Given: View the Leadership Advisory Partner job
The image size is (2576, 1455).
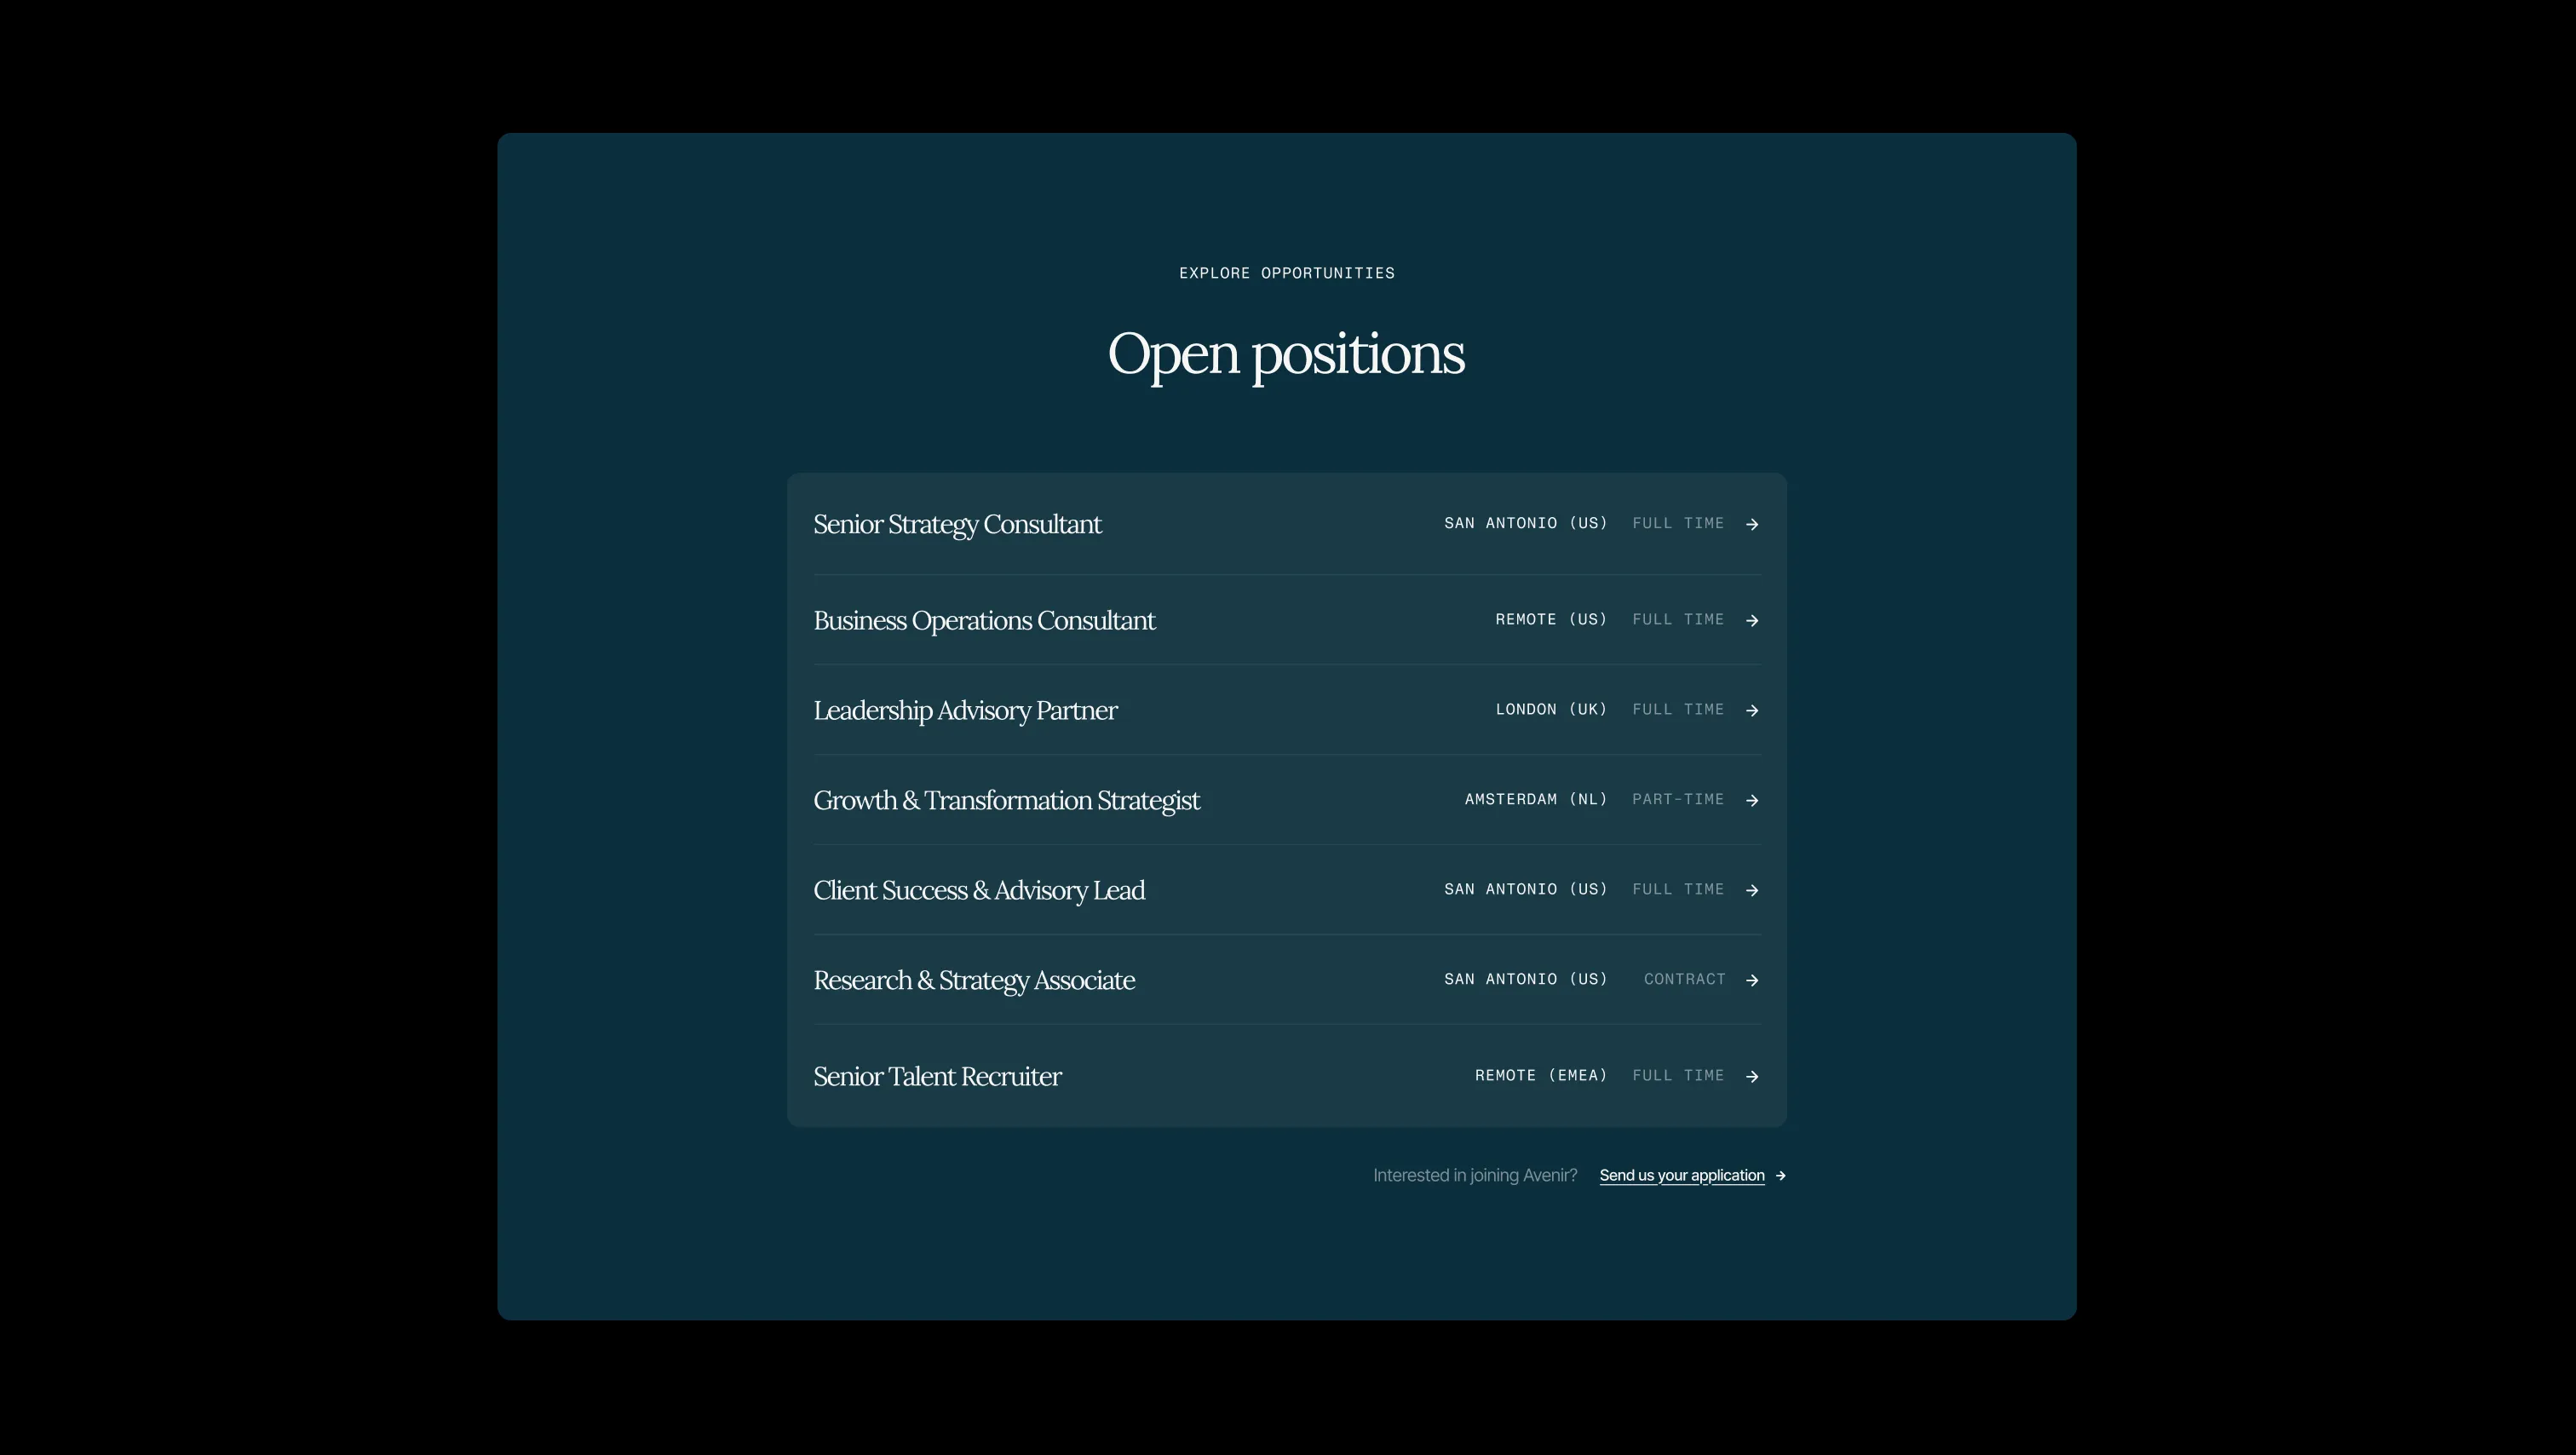Looking at the screenshot, I should 1287,710.
